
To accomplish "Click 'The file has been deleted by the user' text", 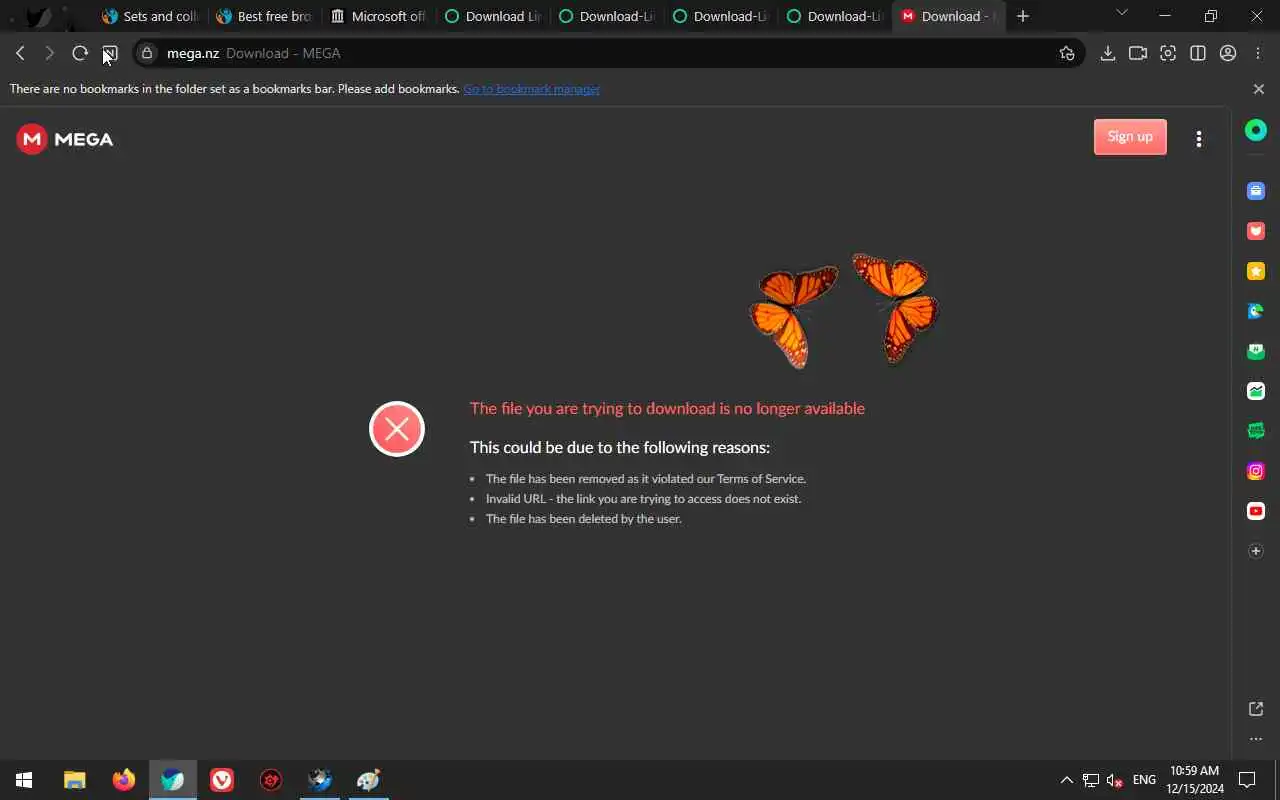I will click(584, 519).
